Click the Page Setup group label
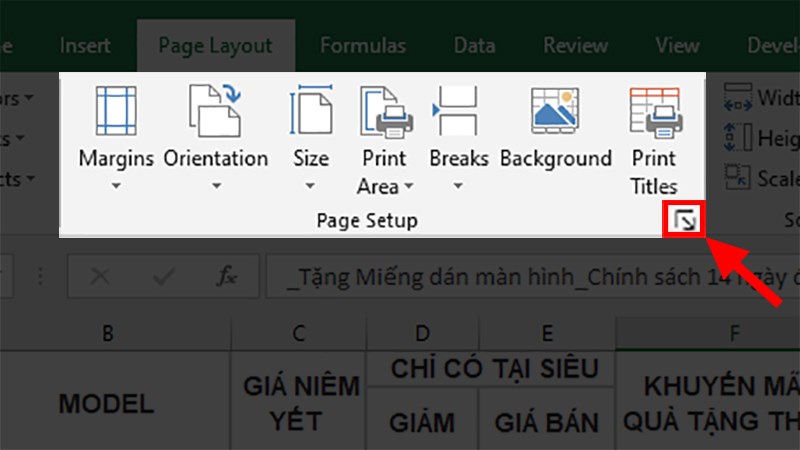Screen dimensions: 800x450 tap(367, 220)
